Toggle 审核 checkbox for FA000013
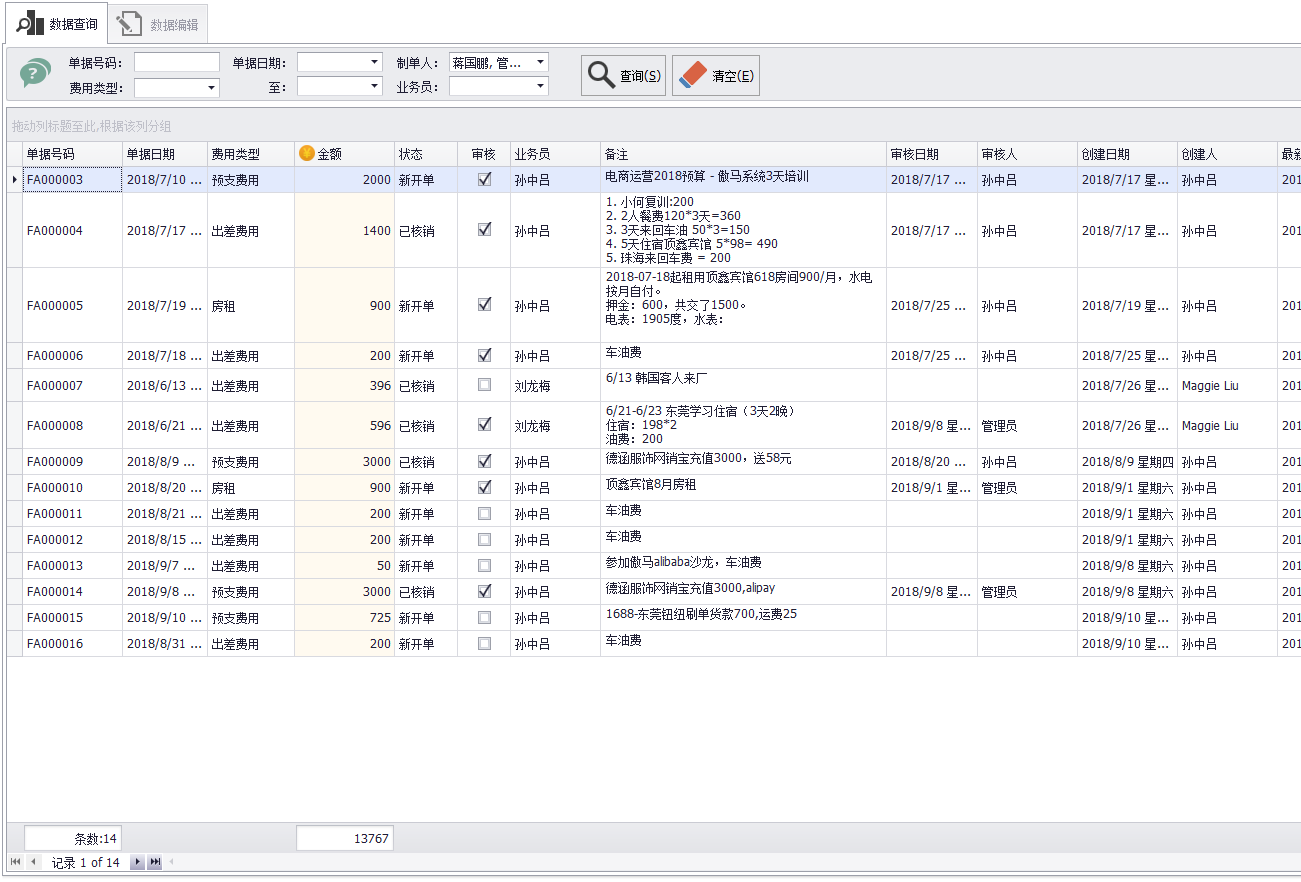Viewport: 1301px width, 882px height. [x=485, y=565]
